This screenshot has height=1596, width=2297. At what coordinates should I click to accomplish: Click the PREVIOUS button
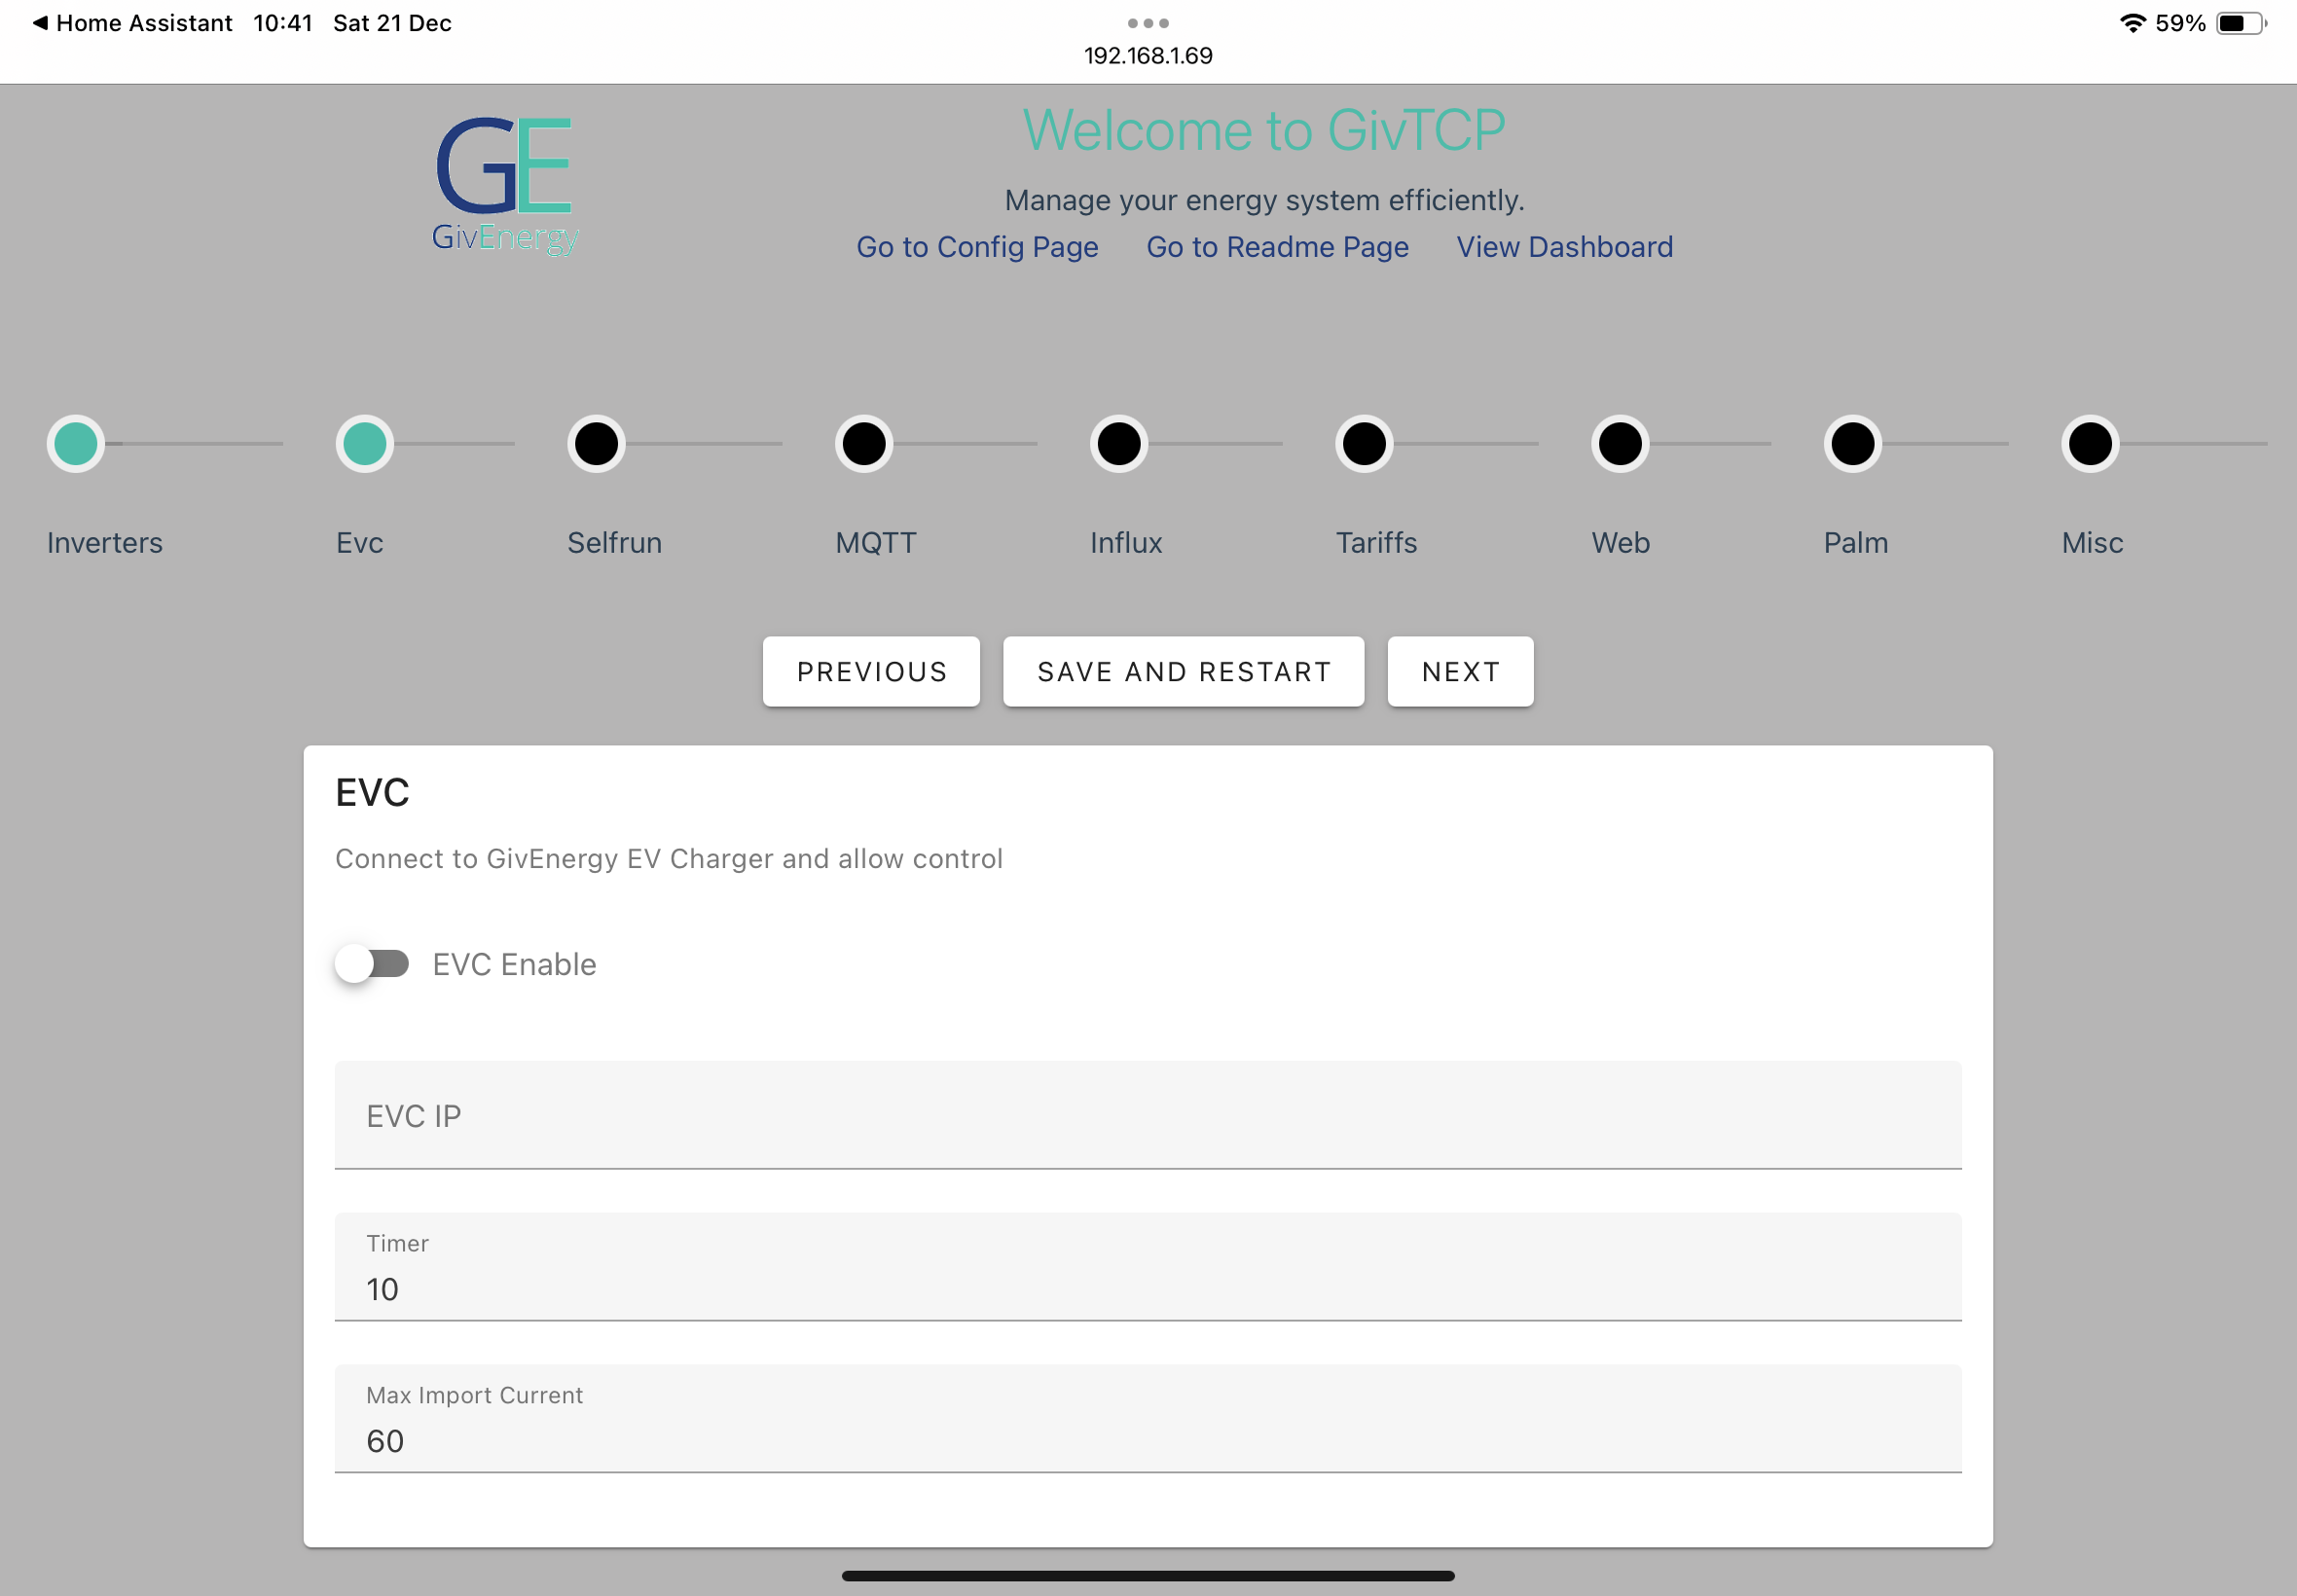[x=872, y=672]
